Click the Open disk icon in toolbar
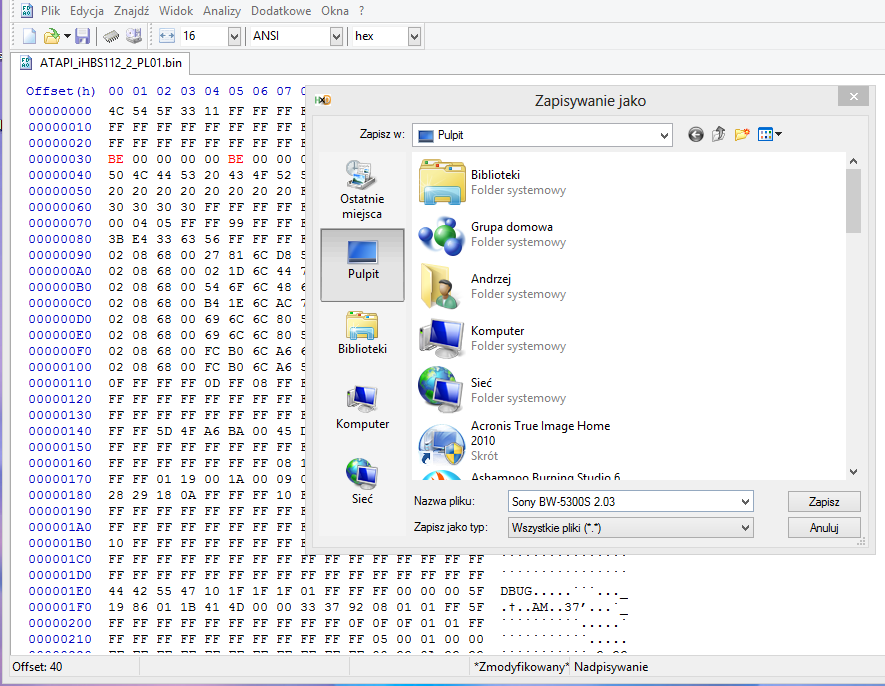The width and height of the screenshot is (885, 686). coord(134,36)
